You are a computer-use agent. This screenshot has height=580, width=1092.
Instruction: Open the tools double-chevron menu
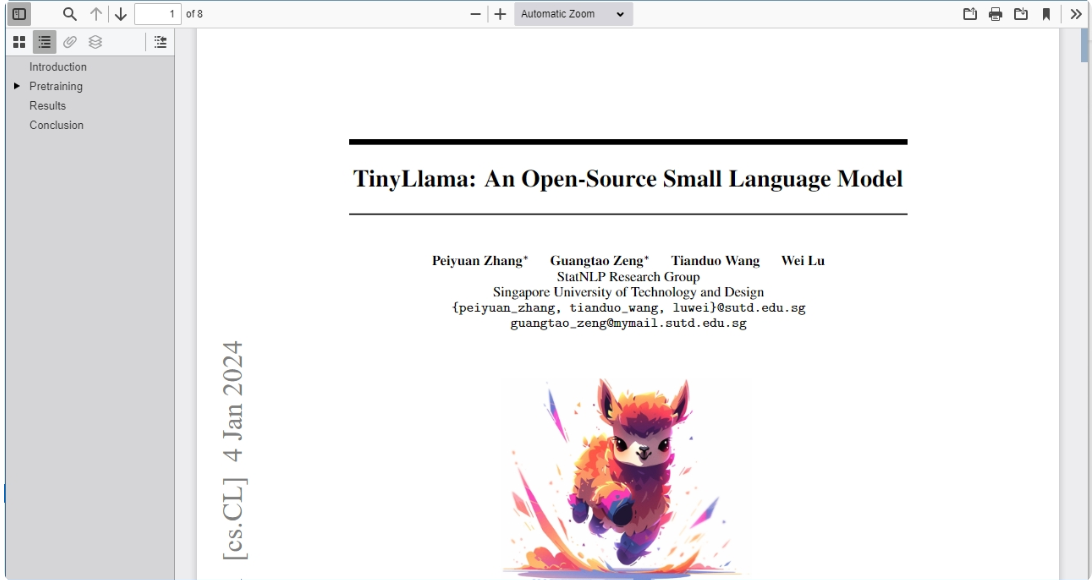coord(1076,14)
